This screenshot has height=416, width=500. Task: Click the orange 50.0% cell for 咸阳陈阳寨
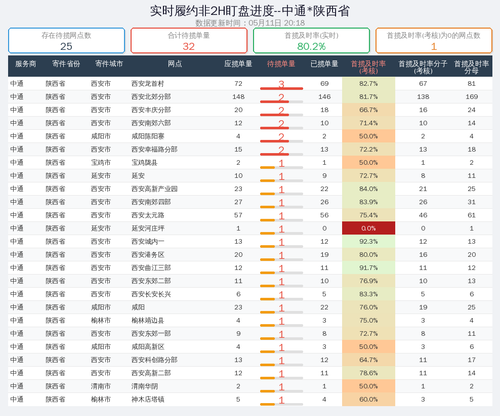pos(368,136)
